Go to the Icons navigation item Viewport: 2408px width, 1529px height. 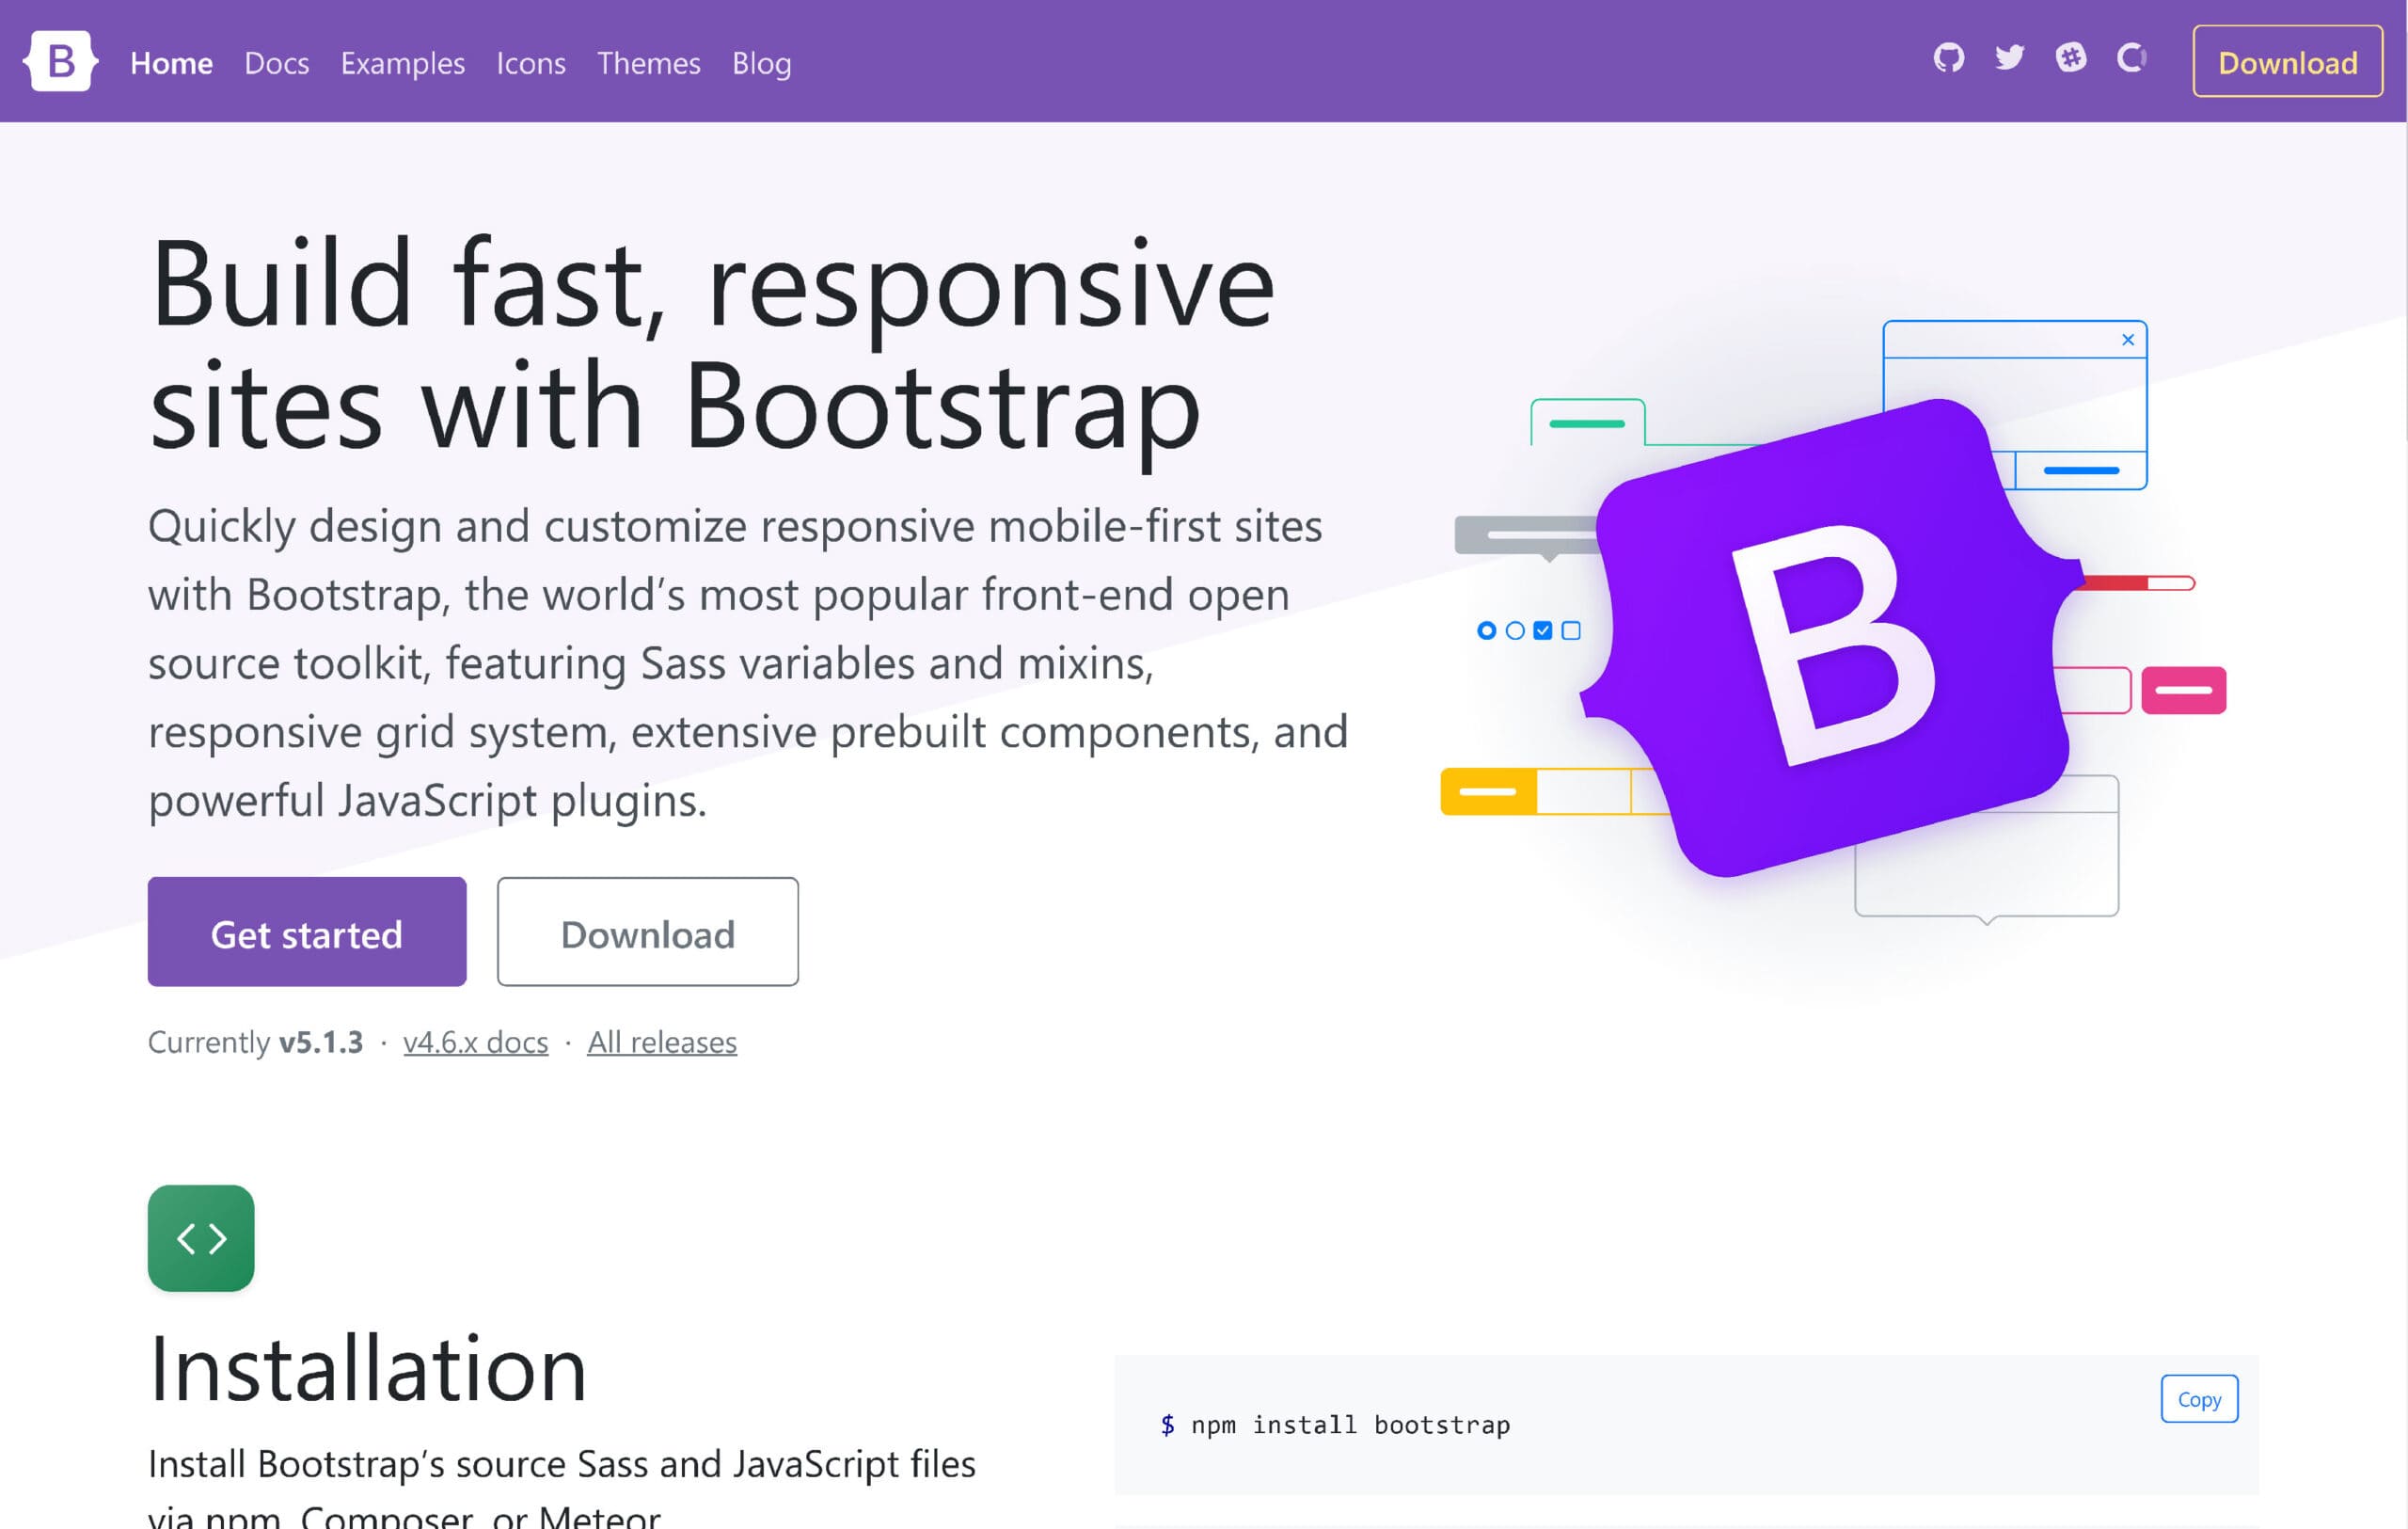point(530,63)
